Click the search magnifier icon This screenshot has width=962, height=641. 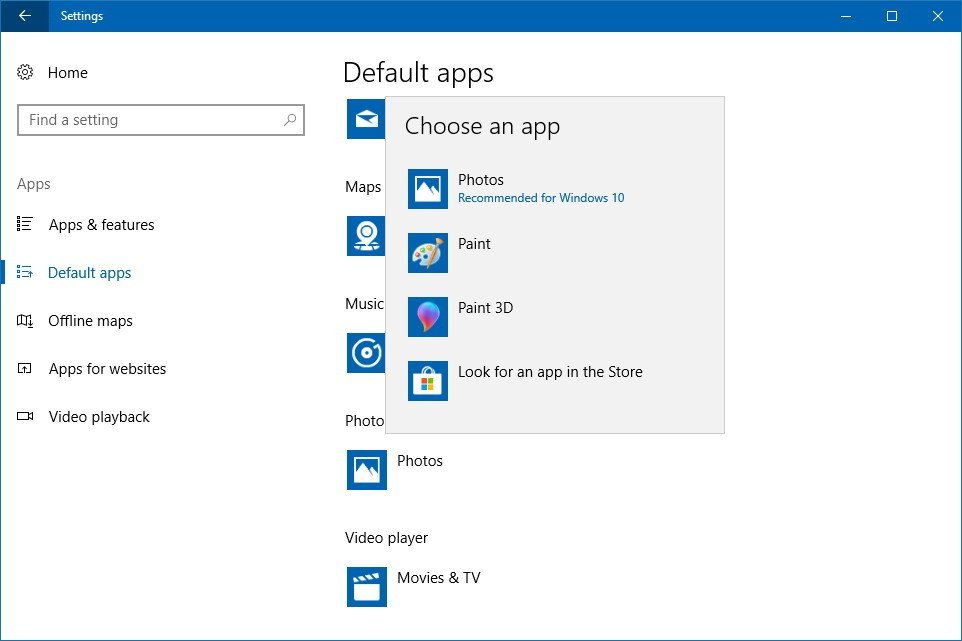click(x=290, y=120)
